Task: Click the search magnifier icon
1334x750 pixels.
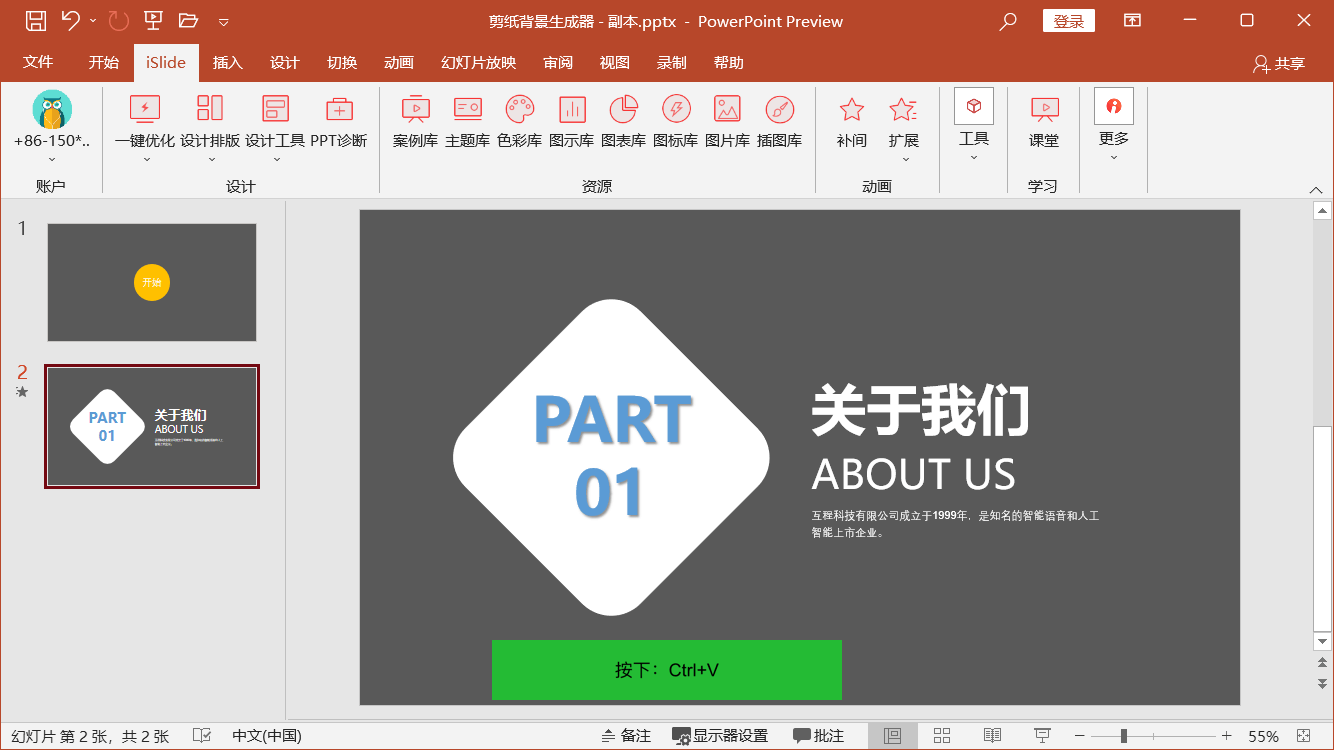Action: 1008,21
